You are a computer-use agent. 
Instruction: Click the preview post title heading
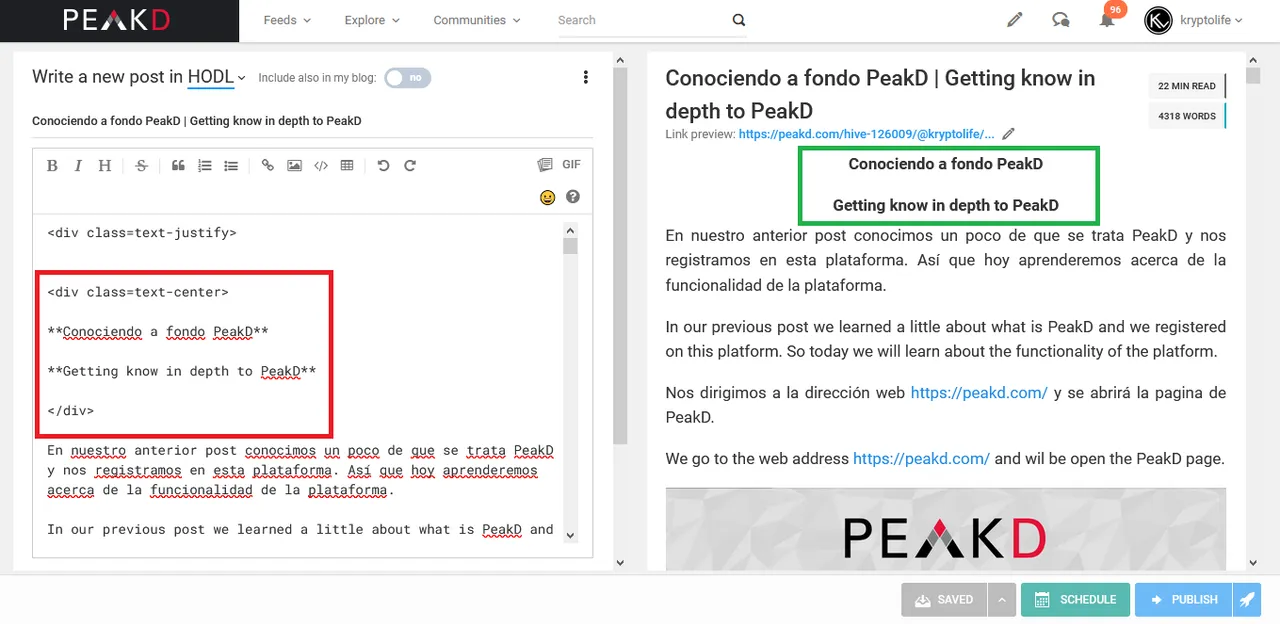(x=880, y=94)
